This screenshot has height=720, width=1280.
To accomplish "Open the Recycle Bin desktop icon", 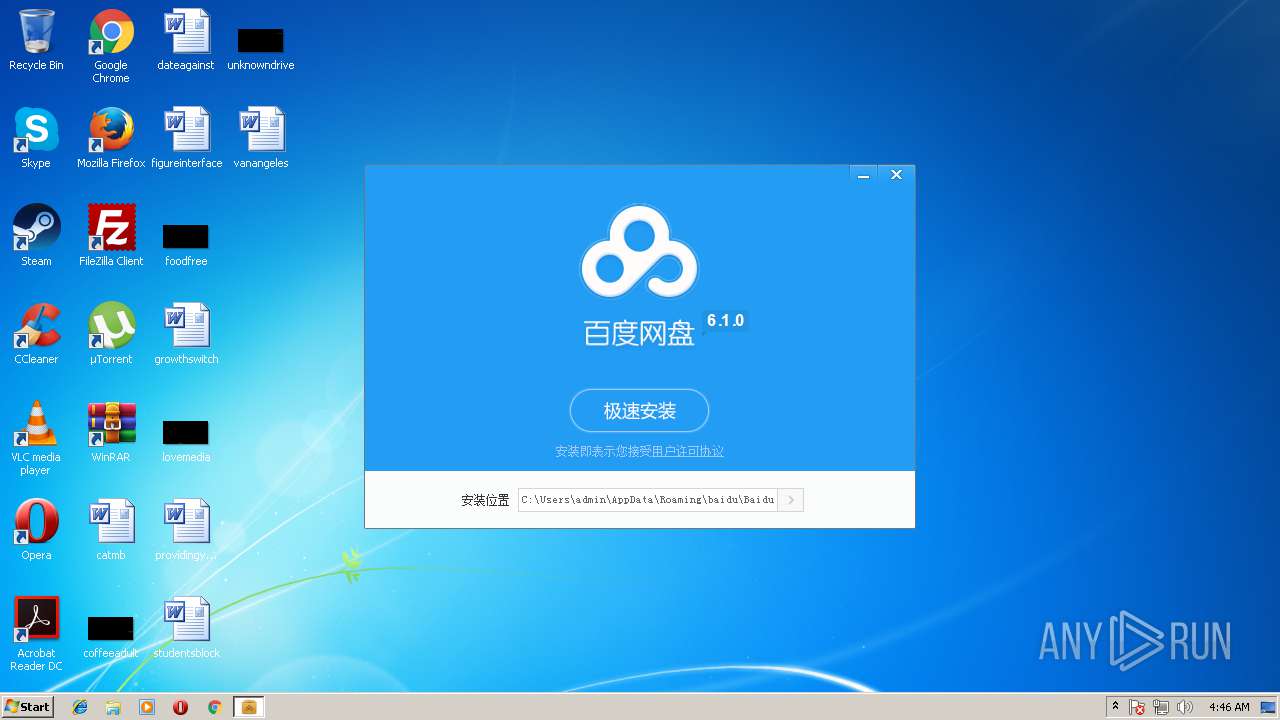I will 36,40.
